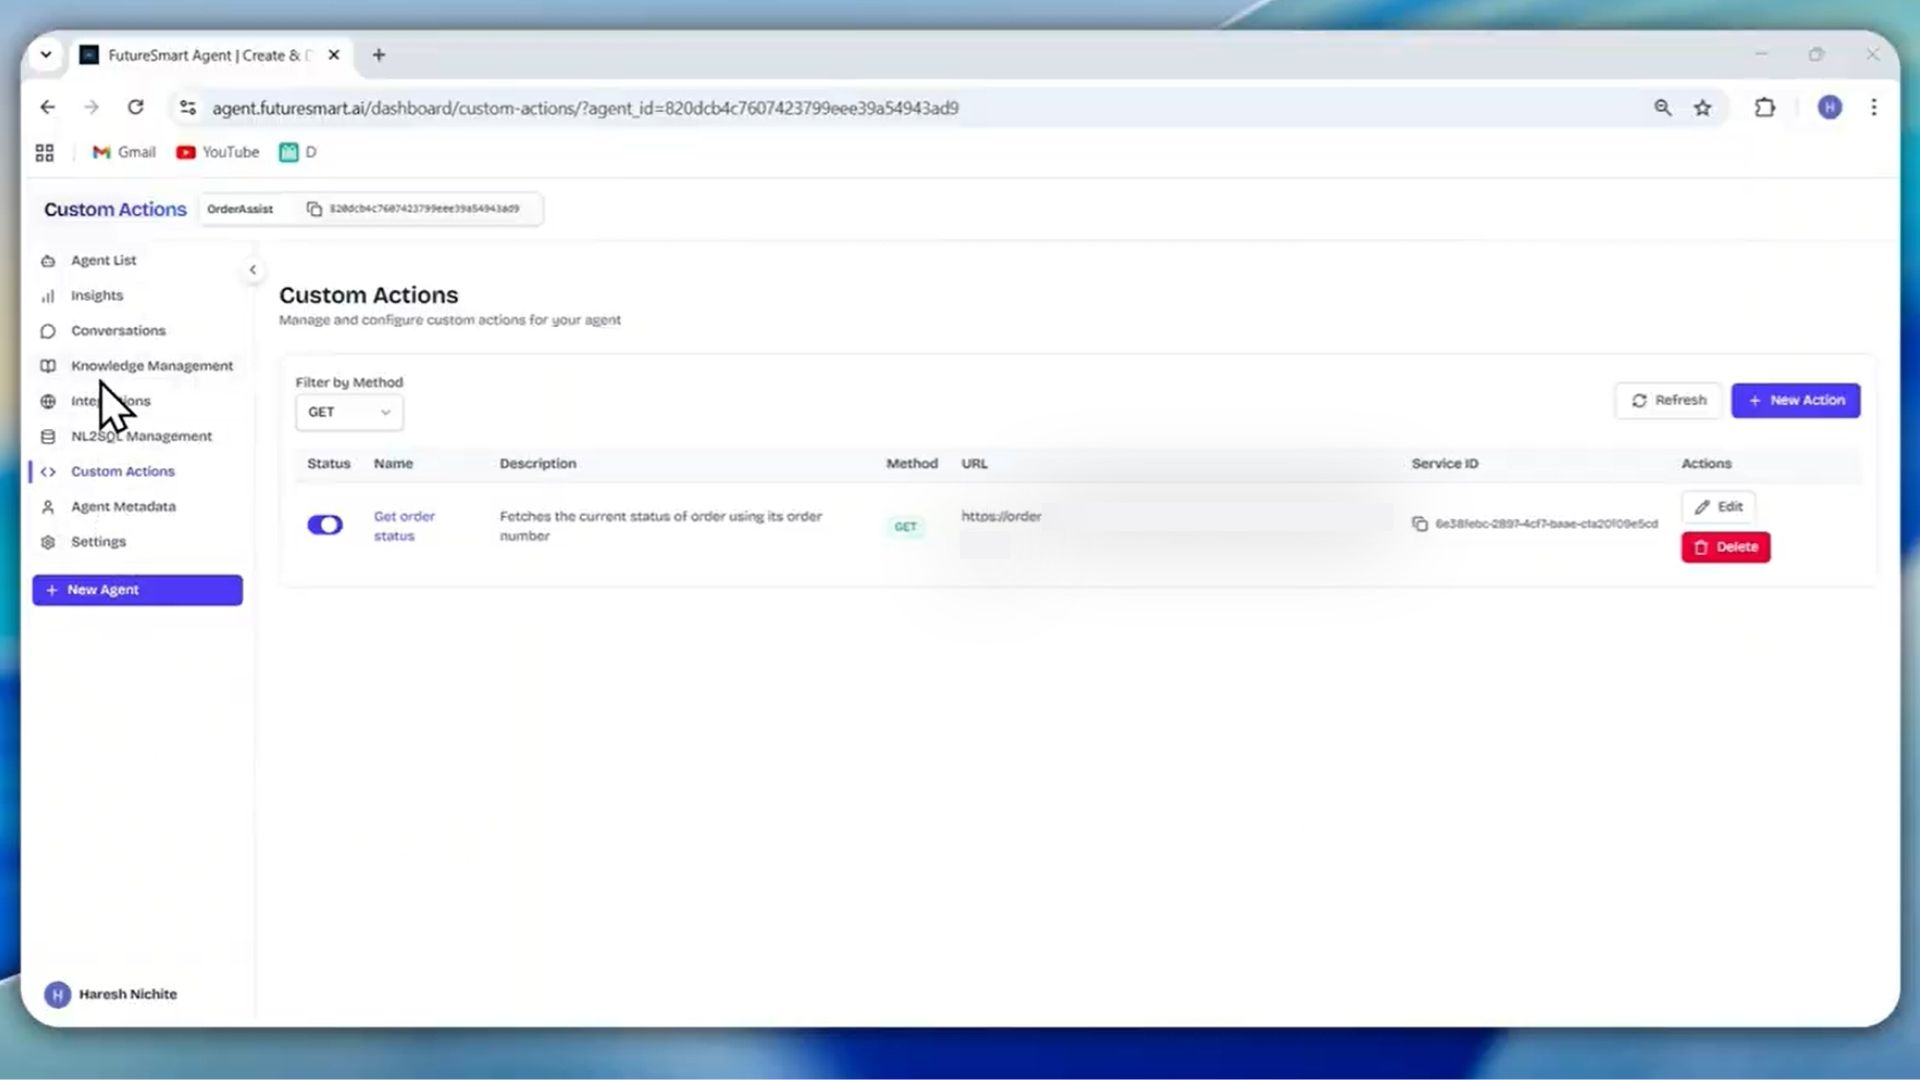The height and width of the screenshot is (1080, 1920).
Task: Click the GET method badge
Action: pos(905,526)
